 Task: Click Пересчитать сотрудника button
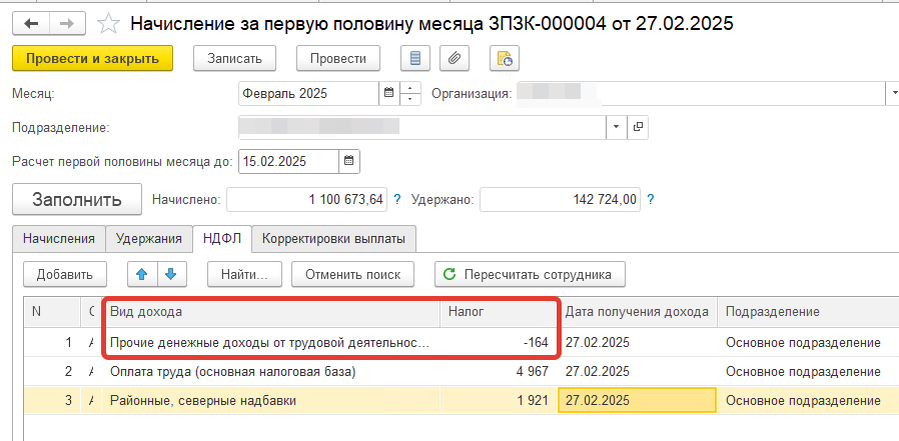pos(530,274)
